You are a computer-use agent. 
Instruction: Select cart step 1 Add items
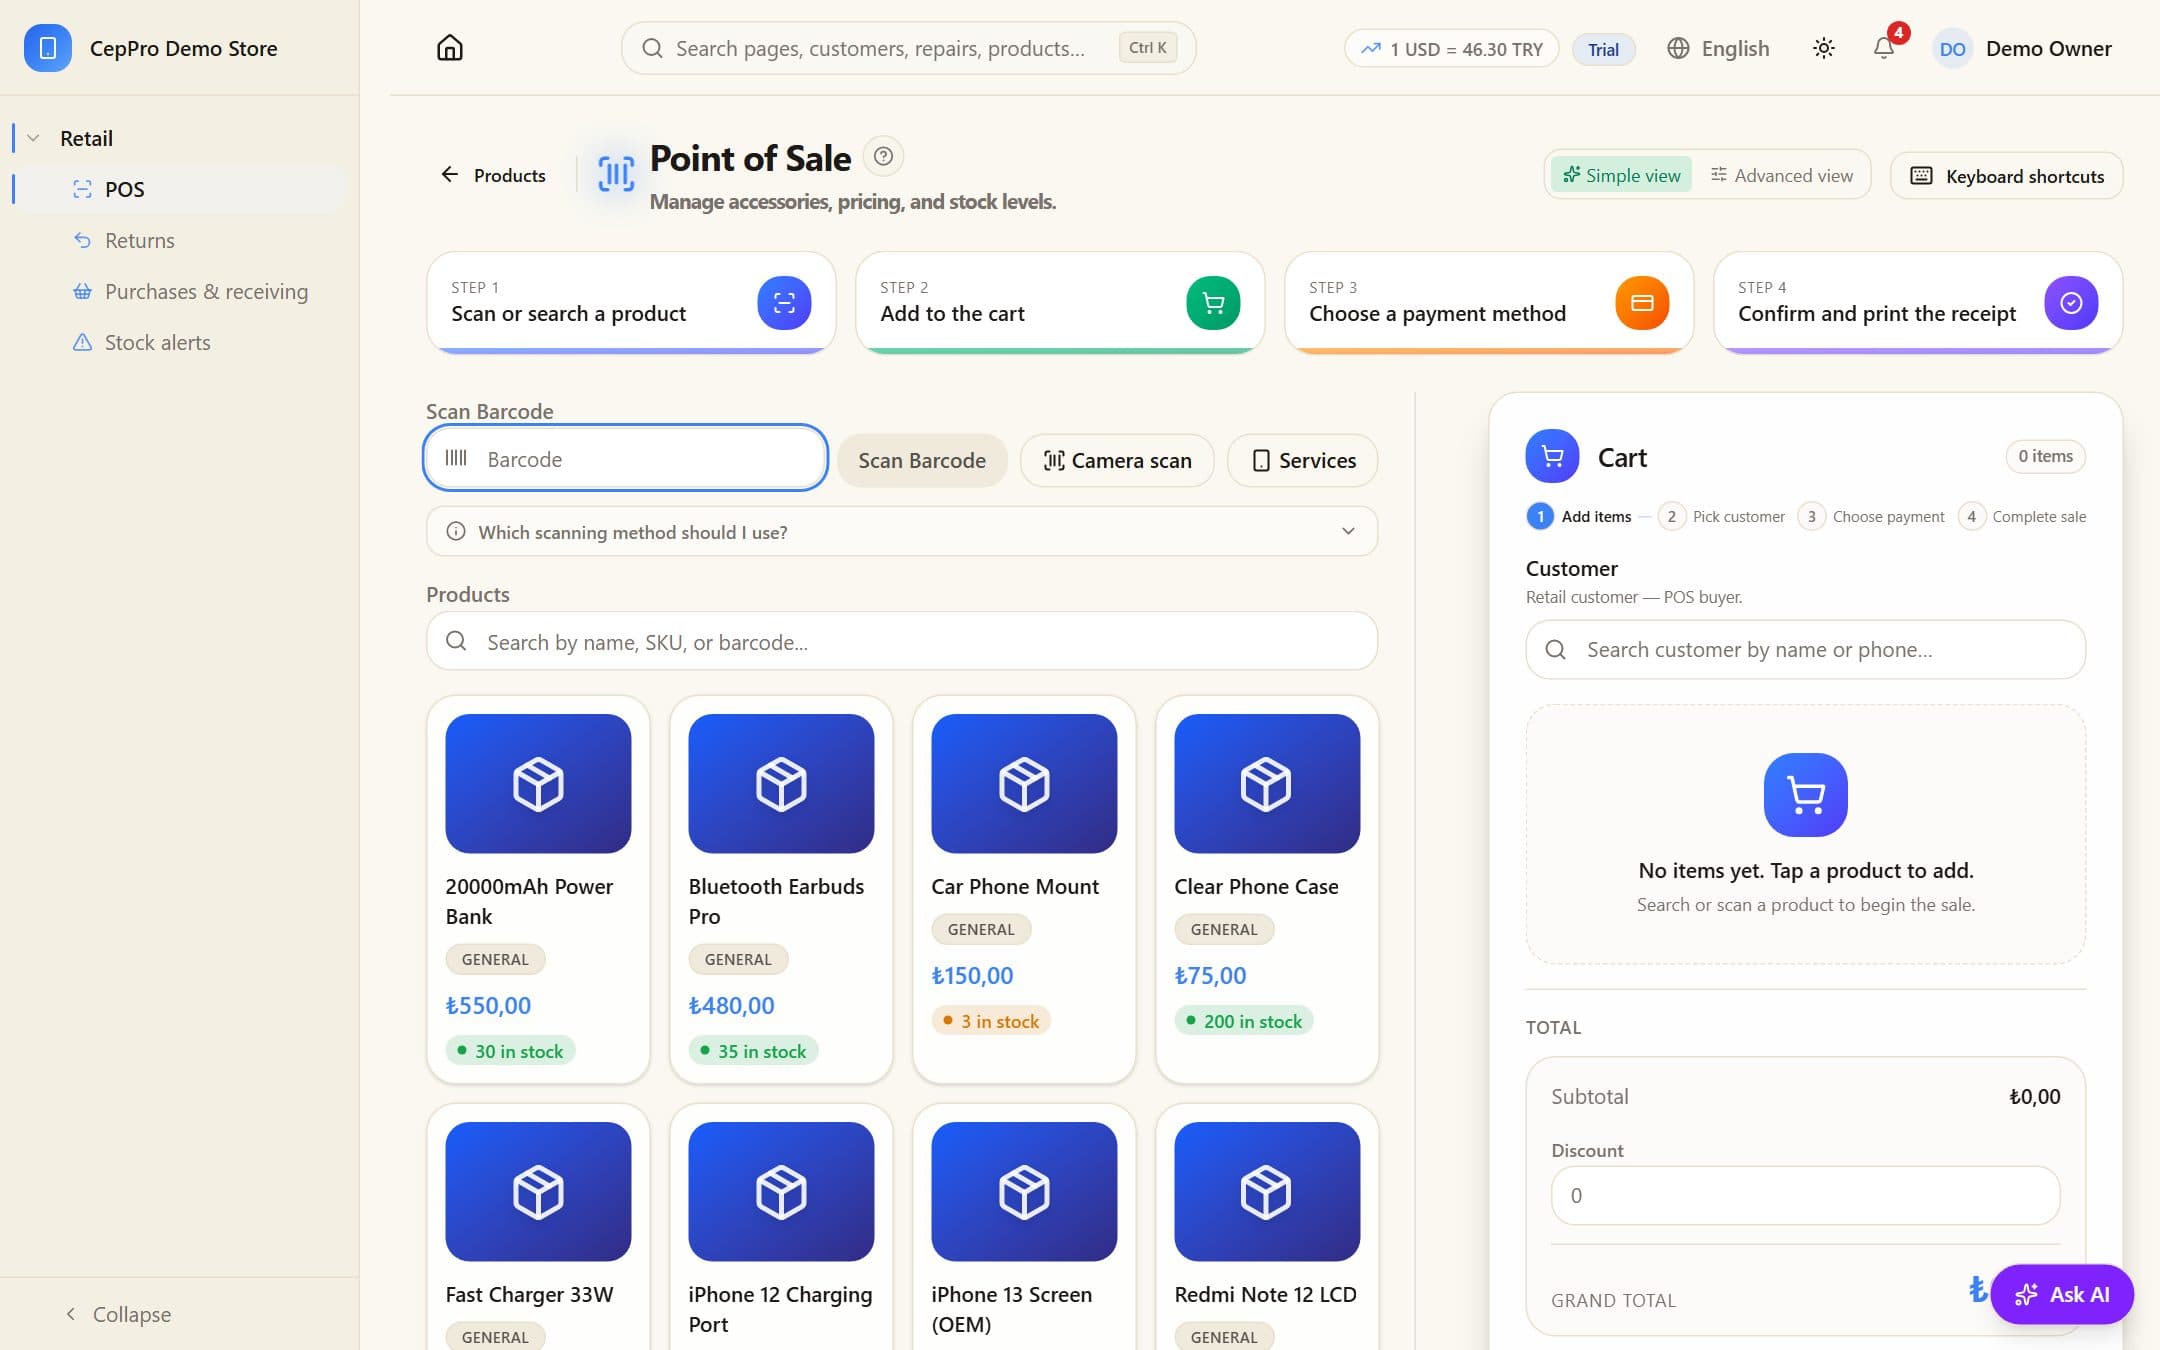(1579, 516)
